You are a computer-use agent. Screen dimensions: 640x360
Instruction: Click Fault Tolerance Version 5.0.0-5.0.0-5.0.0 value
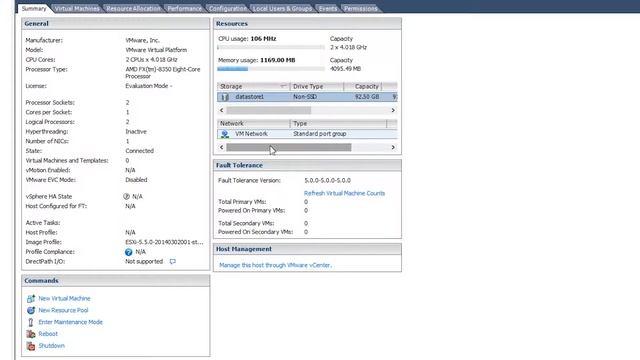coord(327,180)
